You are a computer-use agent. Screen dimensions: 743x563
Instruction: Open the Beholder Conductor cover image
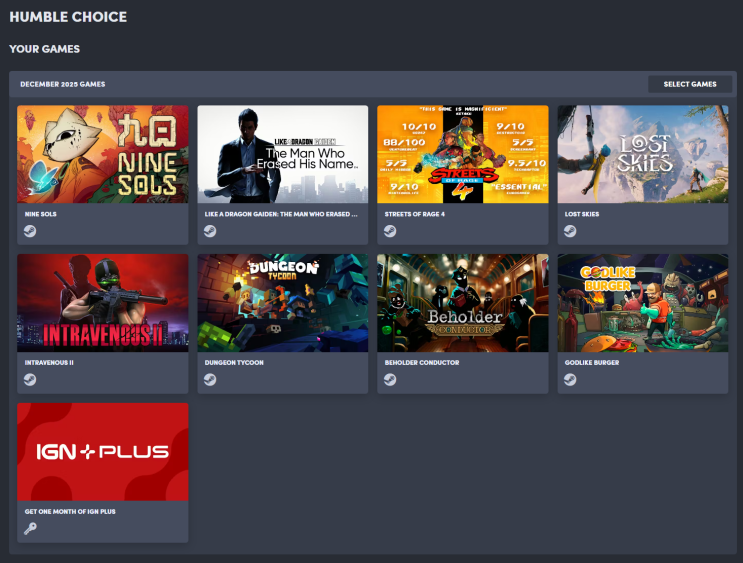tap(463, 303)
